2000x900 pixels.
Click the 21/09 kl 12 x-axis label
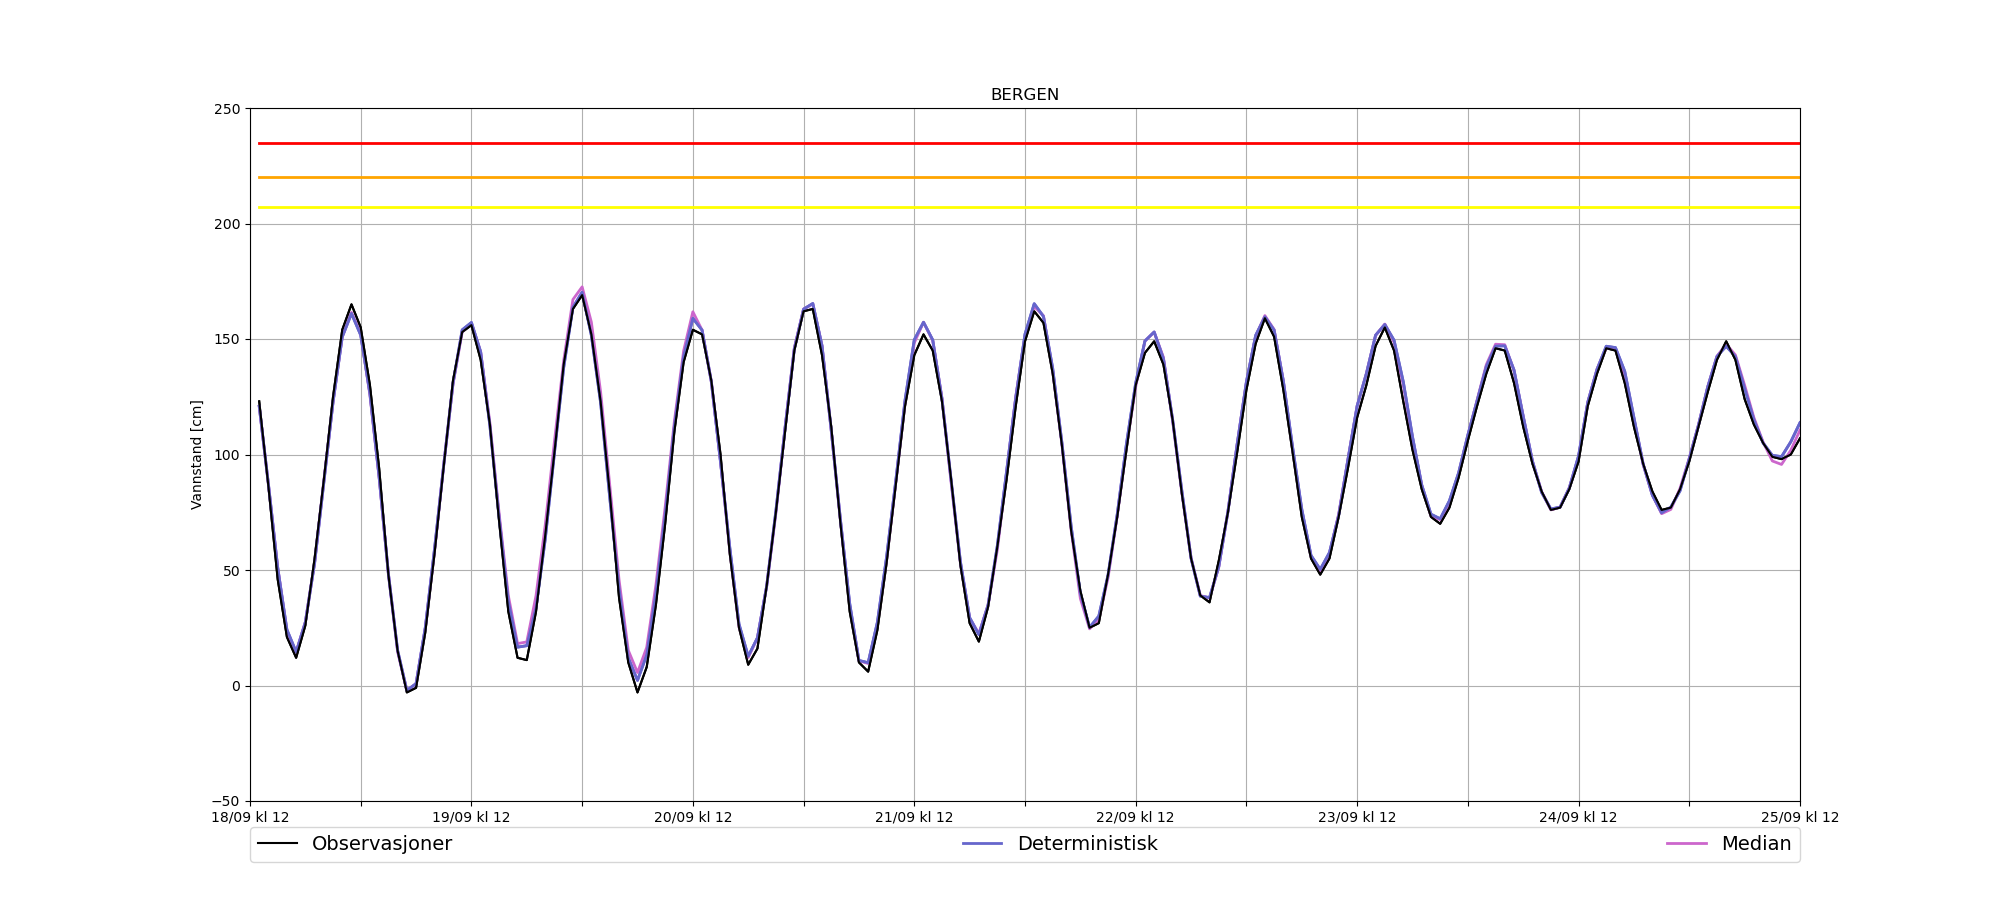(914, 818)
